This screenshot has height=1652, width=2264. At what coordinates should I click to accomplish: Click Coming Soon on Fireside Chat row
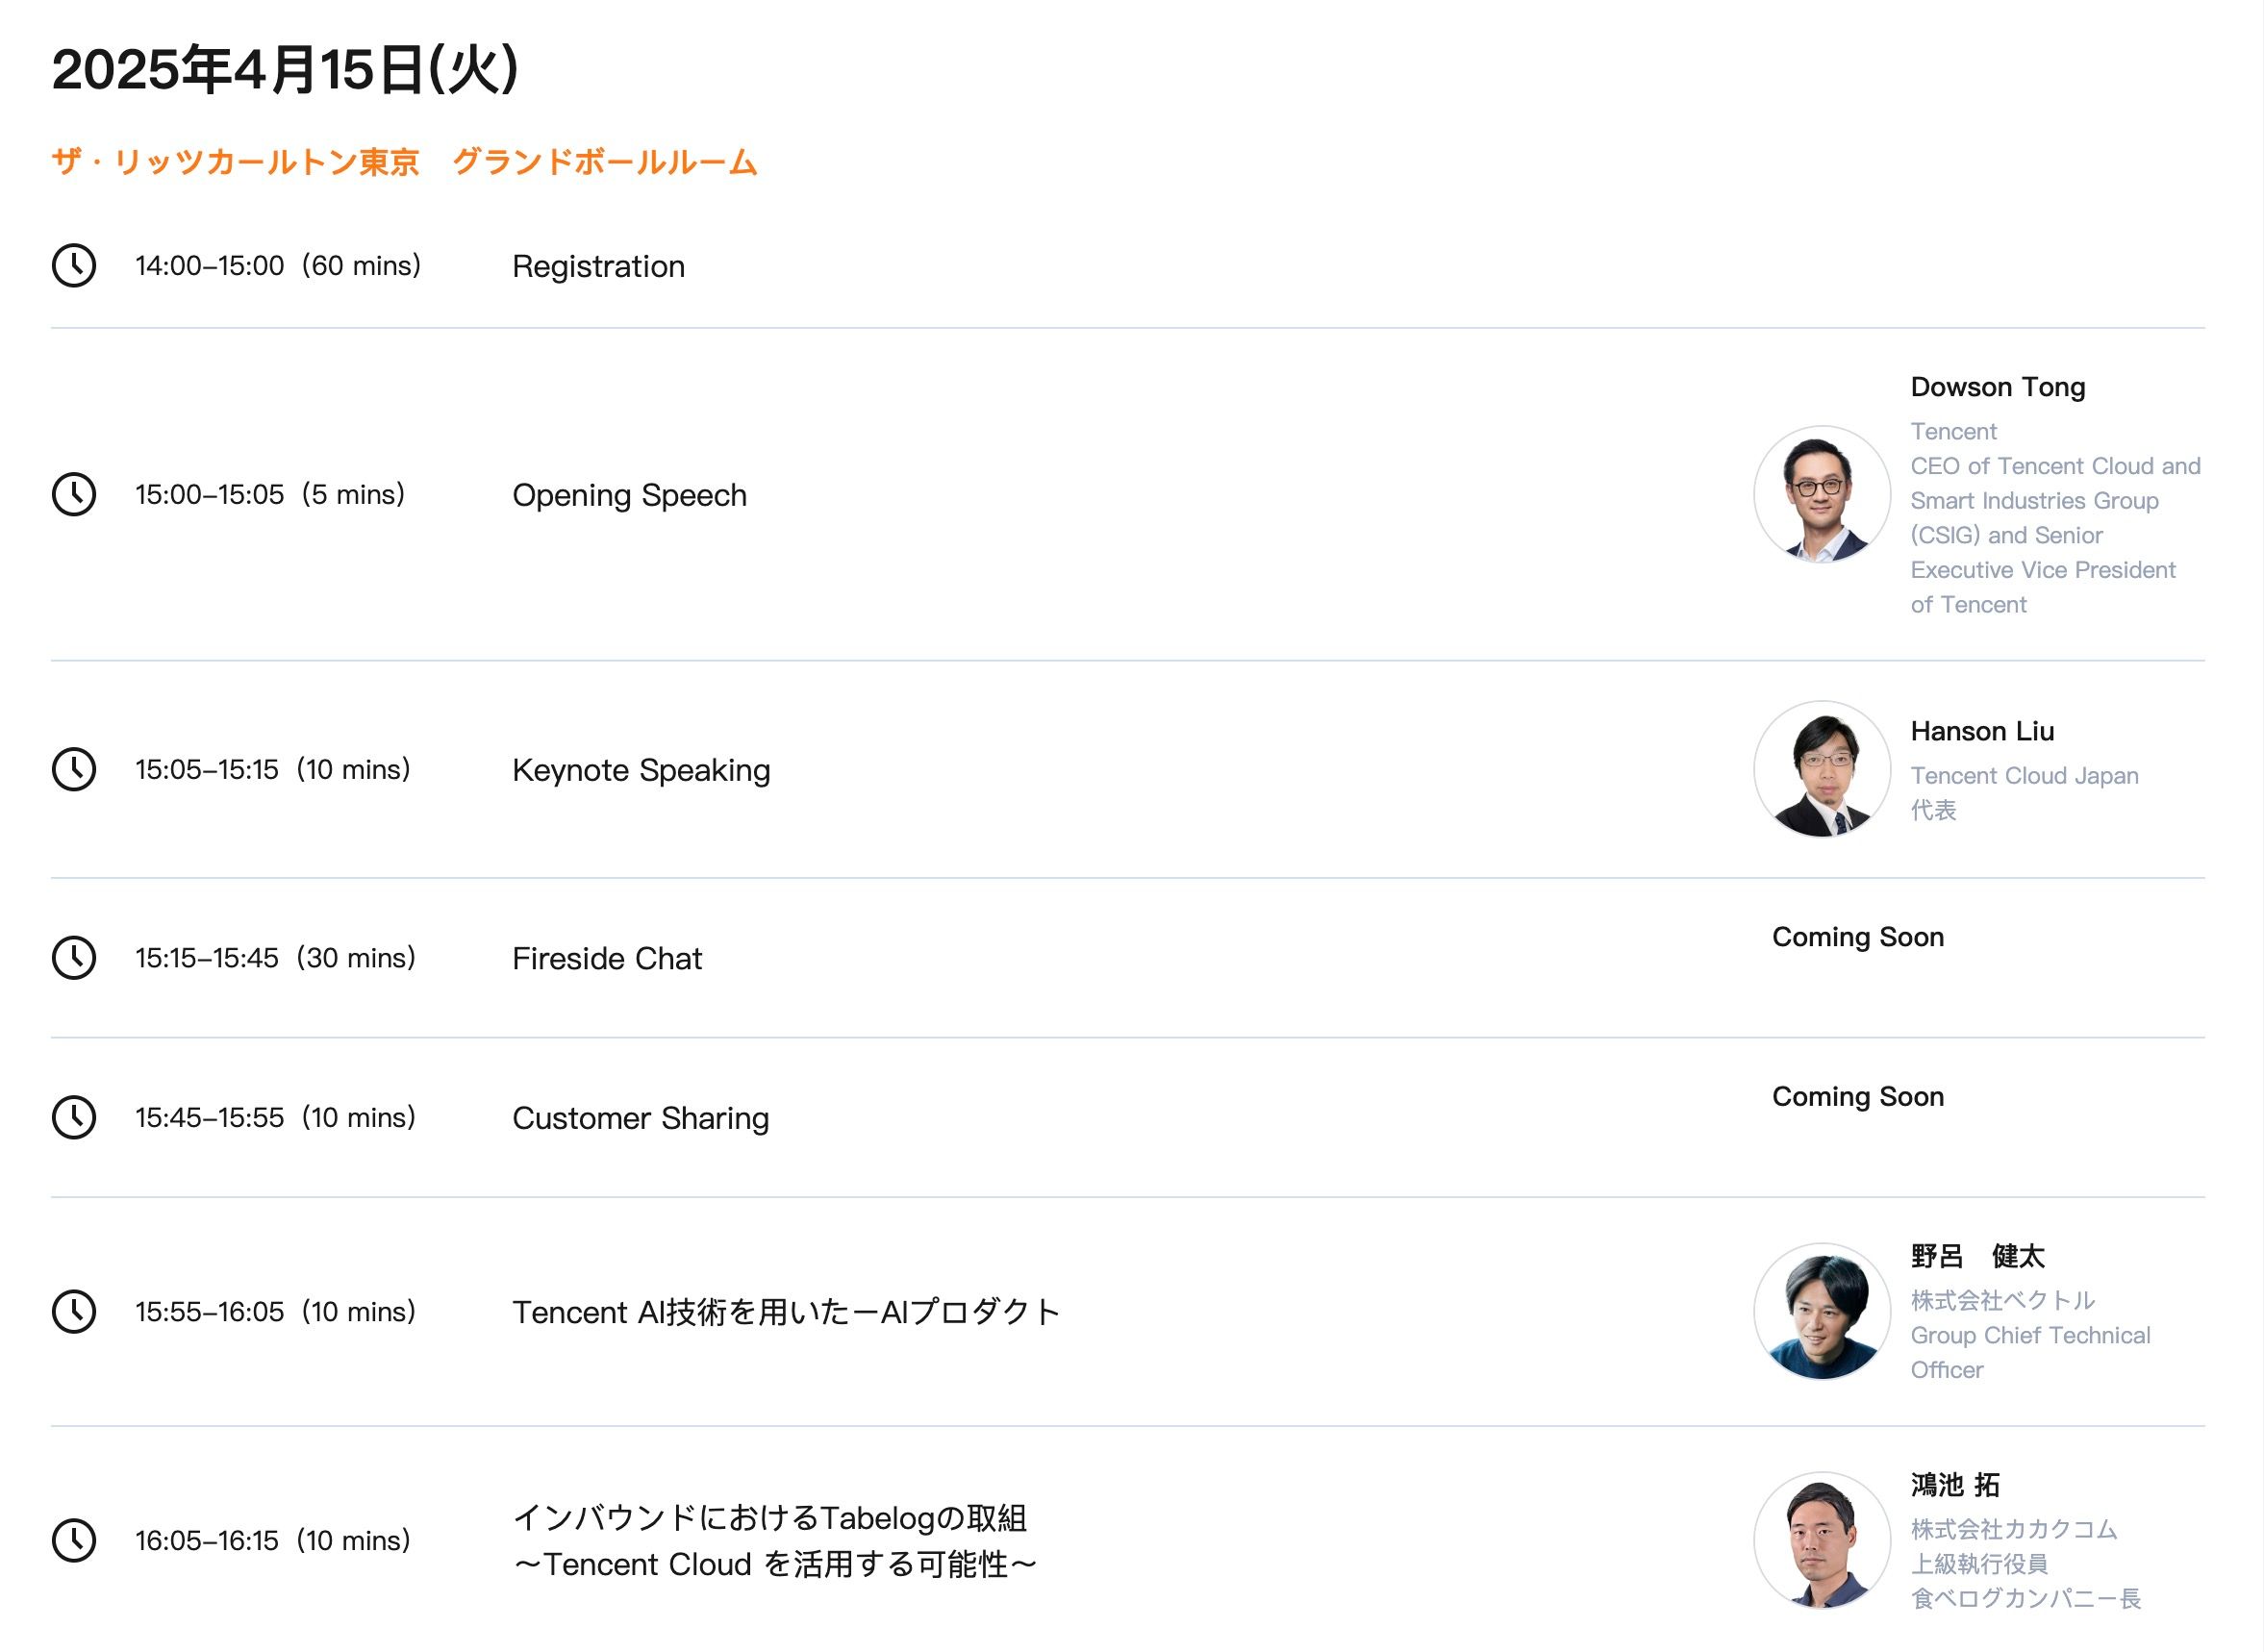pyautogui.click(x=1858, y=937)
